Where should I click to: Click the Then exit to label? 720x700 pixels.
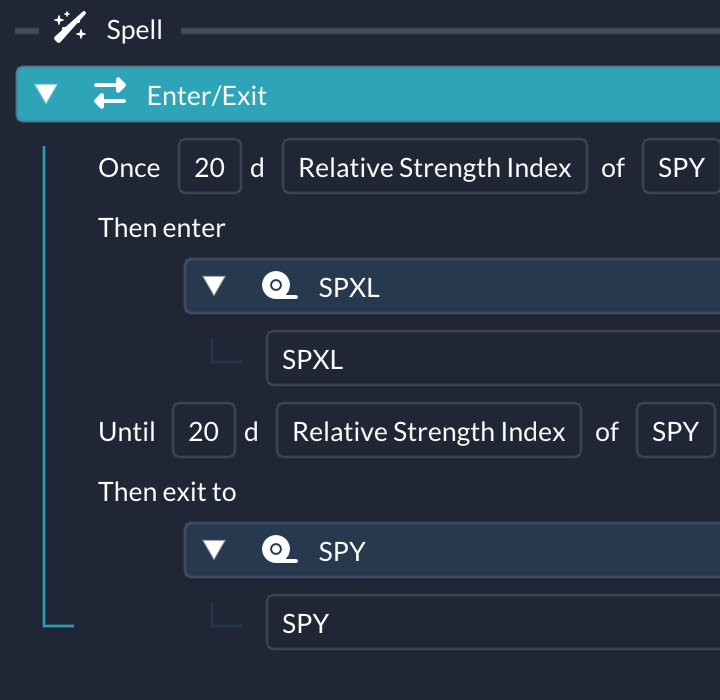(167, 491)
